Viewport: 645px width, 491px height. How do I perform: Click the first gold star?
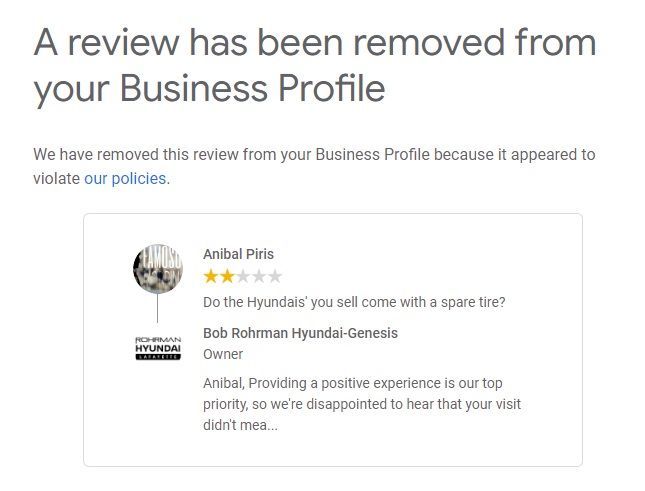(211, 276)
